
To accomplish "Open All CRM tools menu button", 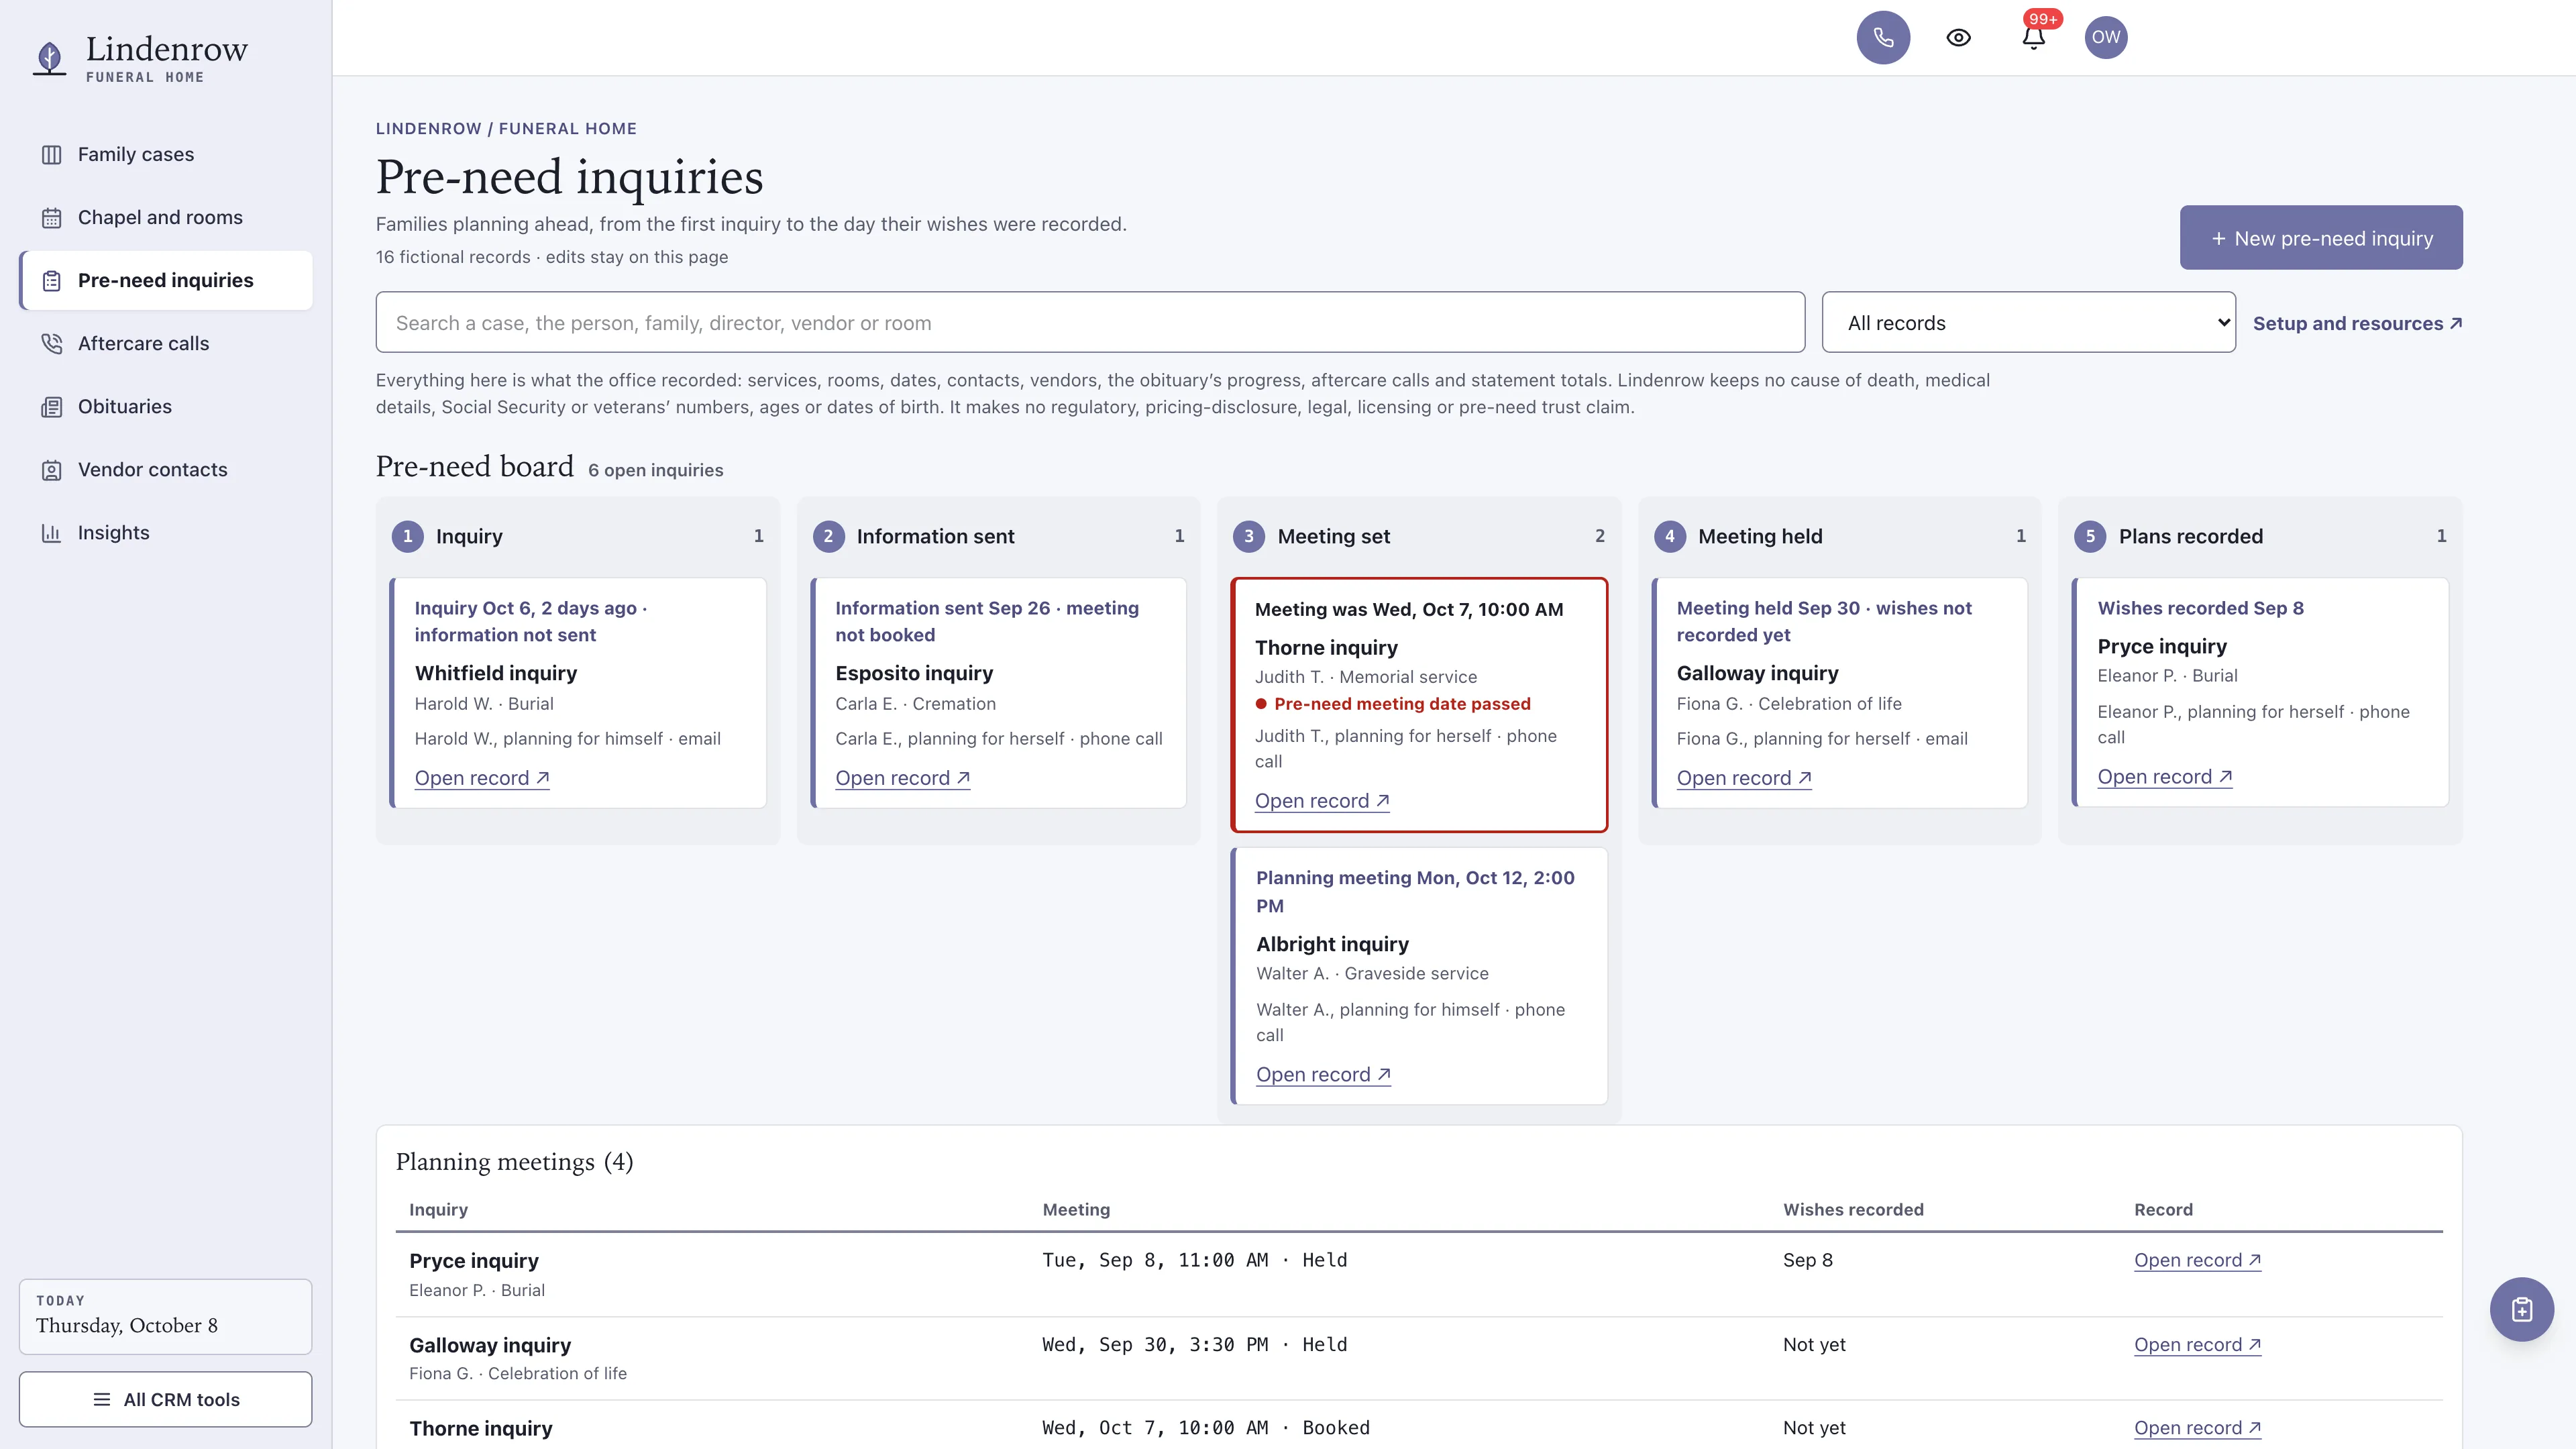I will click(x=166, y=1399).
